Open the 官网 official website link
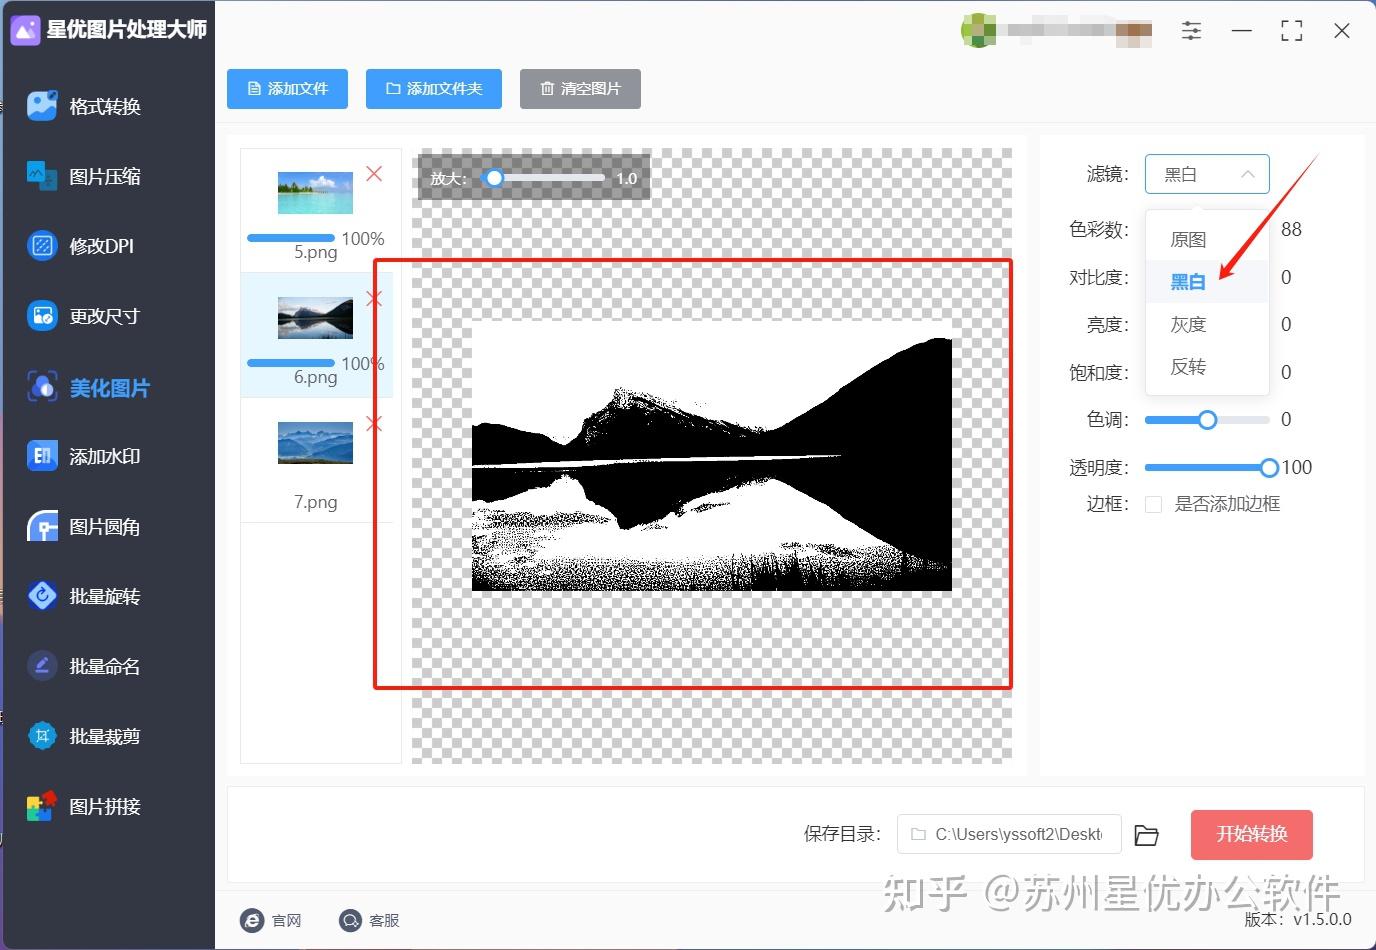This screenshot has width=1376, height=950. (x=272, y=920)
